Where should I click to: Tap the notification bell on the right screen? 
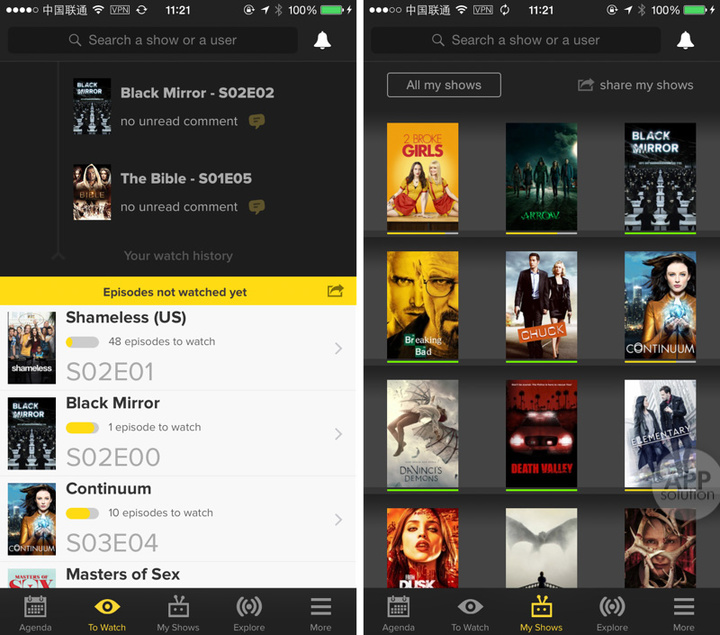point(685,40)
